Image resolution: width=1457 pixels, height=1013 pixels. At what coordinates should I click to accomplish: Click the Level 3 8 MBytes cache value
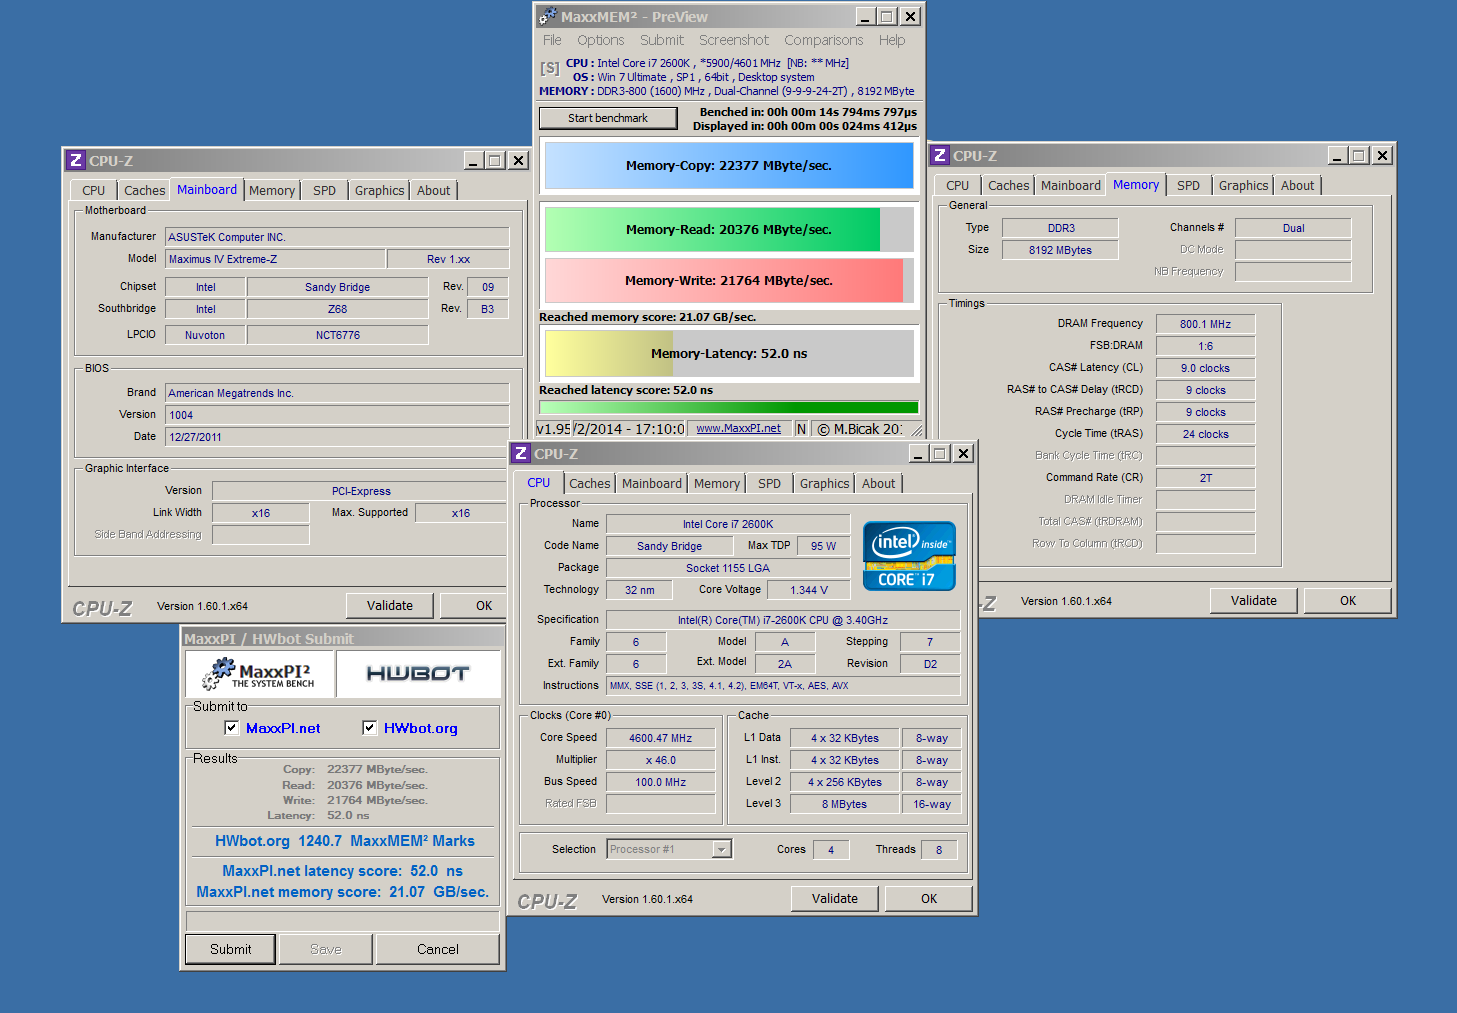(x=844, y=804)
